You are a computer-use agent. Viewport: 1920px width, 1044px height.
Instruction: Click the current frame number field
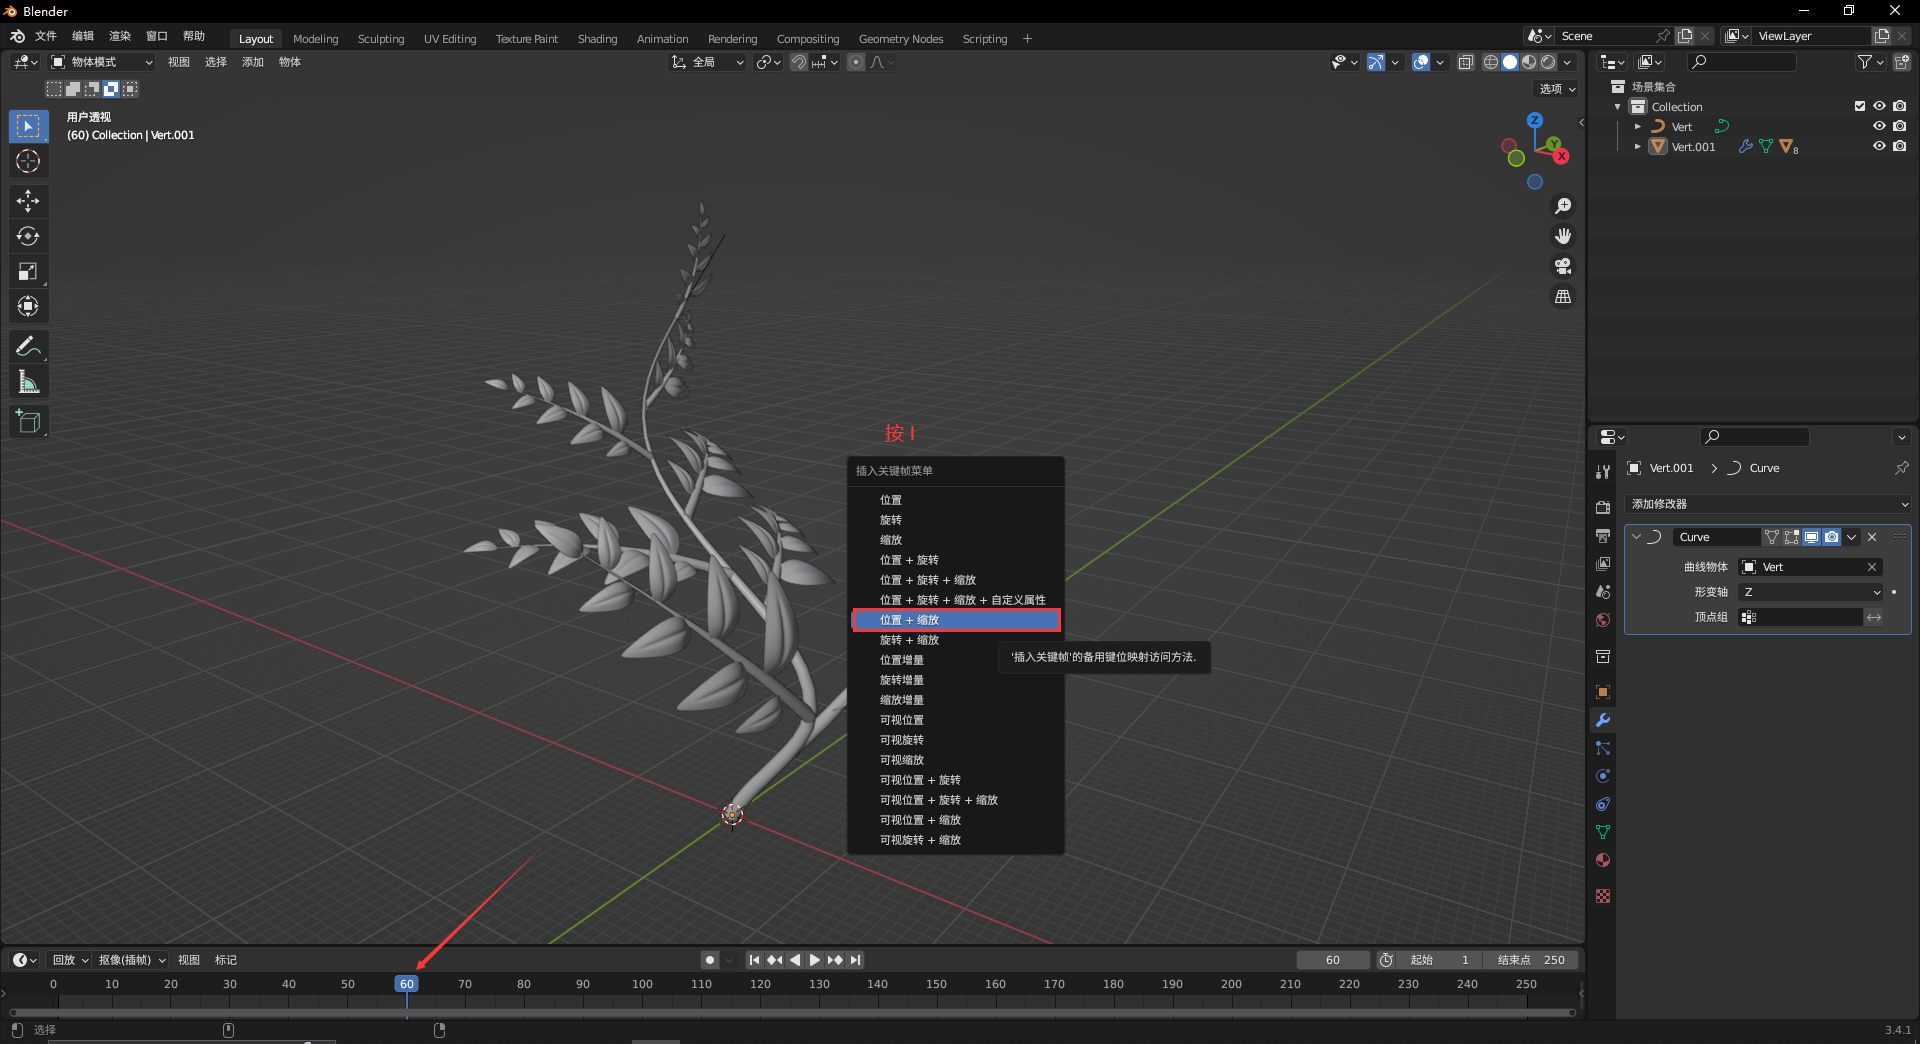[1332, 960]
